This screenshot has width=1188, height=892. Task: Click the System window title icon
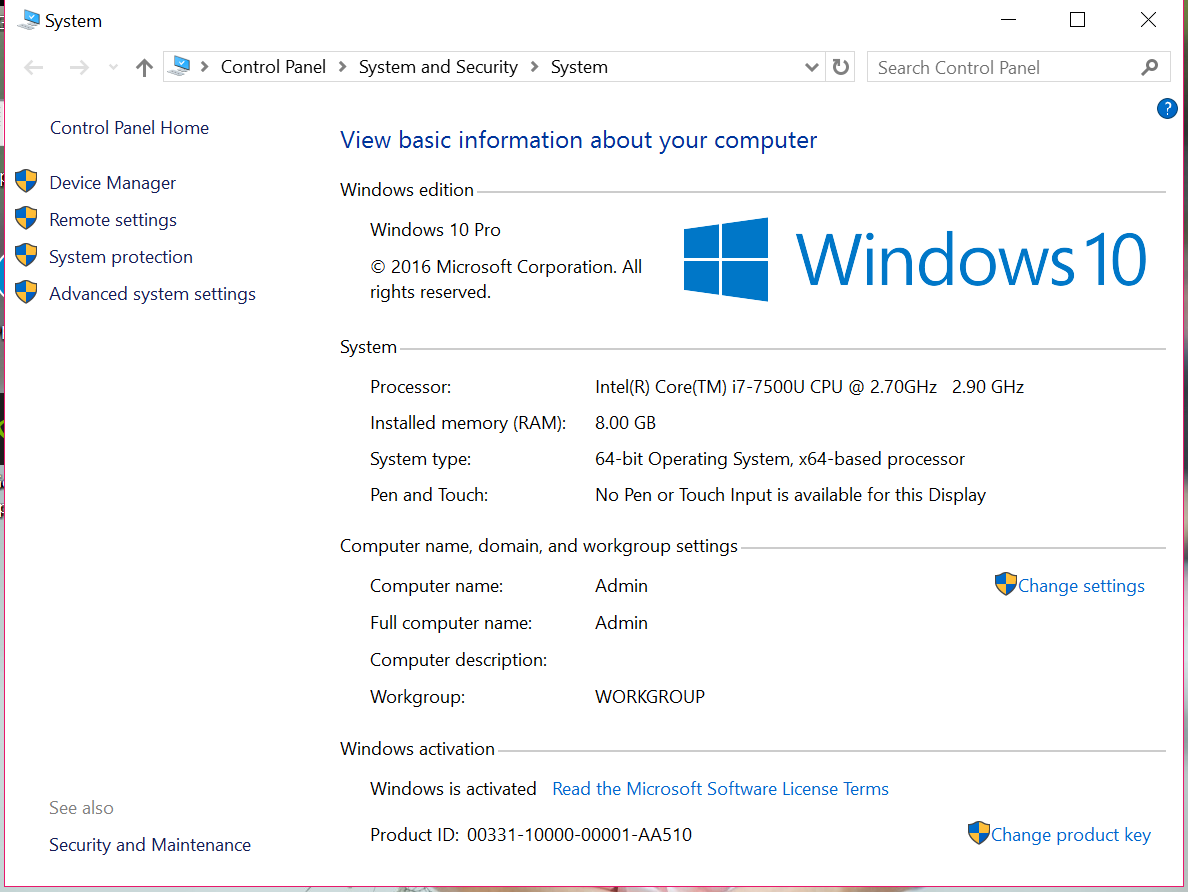[29, 20]
